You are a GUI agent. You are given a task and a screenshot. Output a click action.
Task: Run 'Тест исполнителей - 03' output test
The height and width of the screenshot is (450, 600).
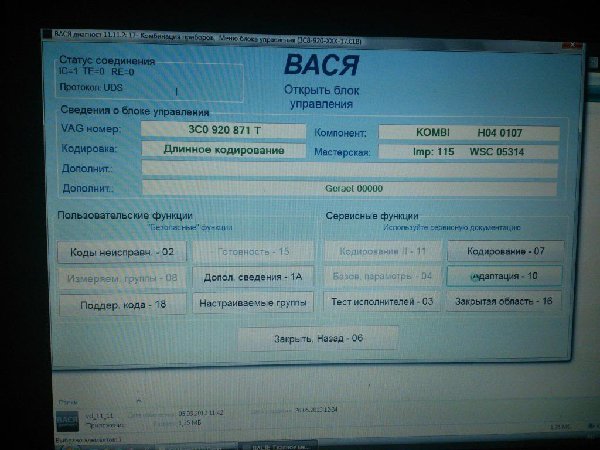pyautogui.click(x=383, y=300)
